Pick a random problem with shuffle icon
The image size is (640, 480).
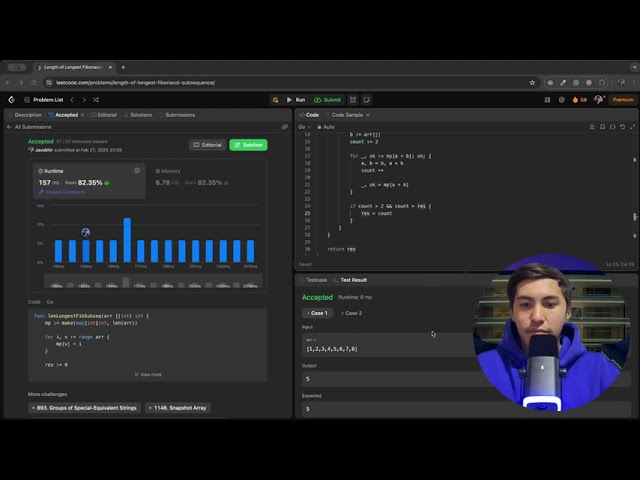pos(96,100)
